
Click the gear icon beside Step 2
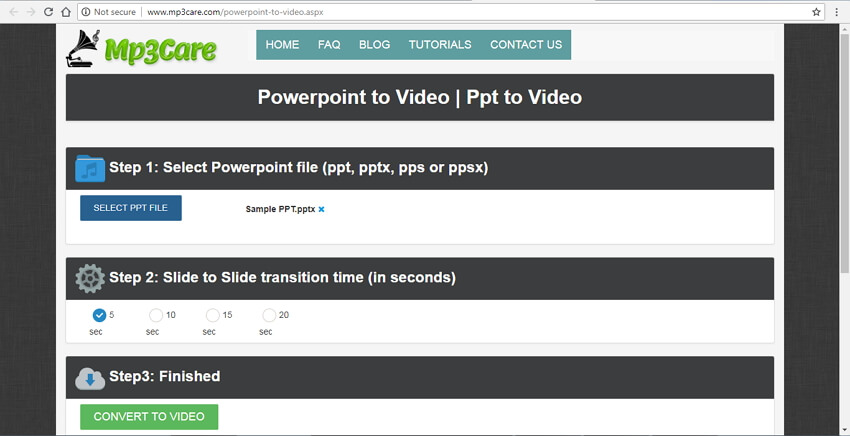pyautogui.click(x=90, y=279)
